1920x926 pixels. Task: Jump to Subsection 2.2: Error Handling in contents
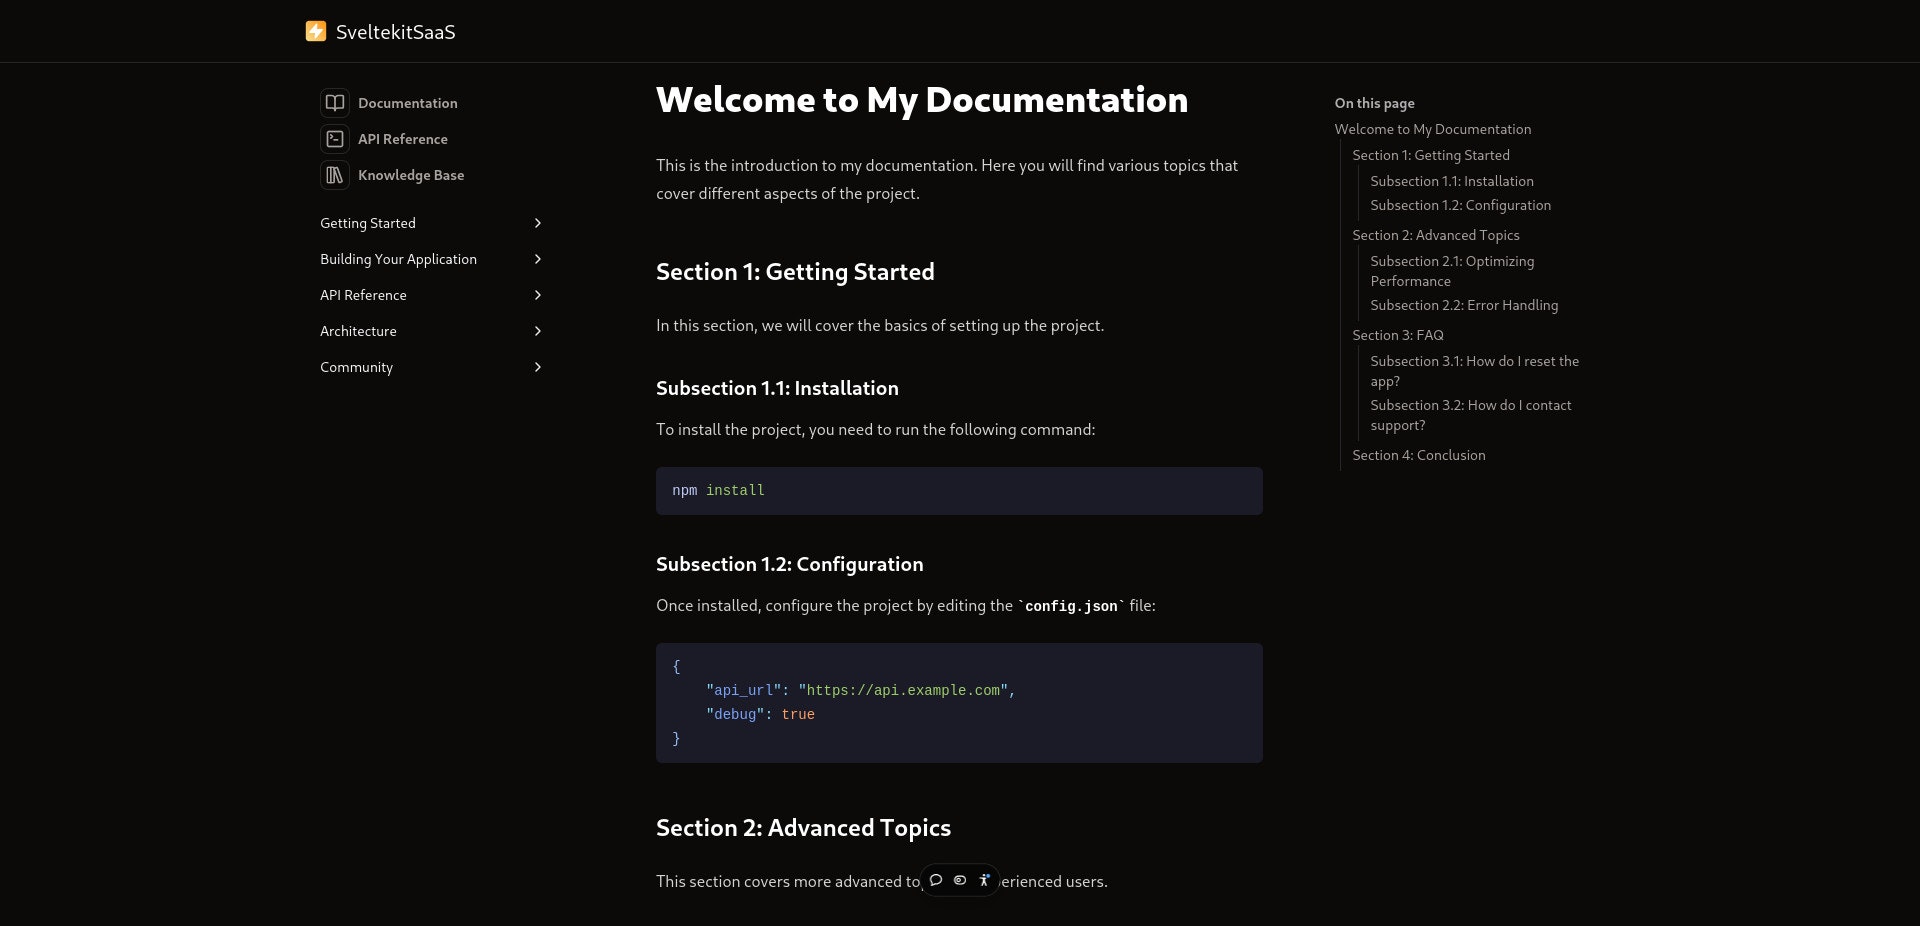coord(1464,305)
